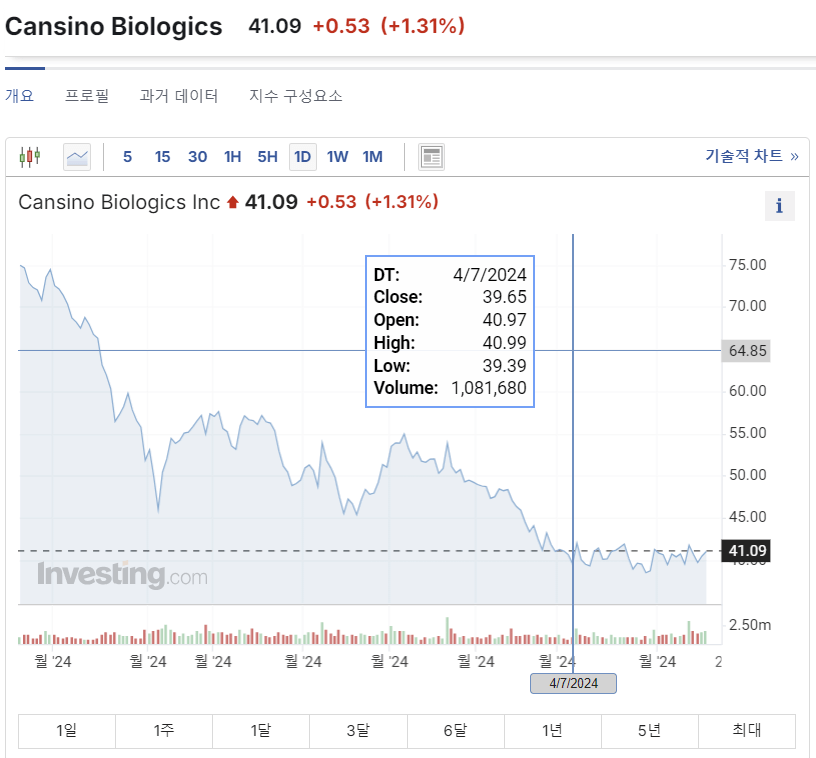816x758 pixels.
Task: Switch to the 1W weekly interval
Action: tap(338, 156)
